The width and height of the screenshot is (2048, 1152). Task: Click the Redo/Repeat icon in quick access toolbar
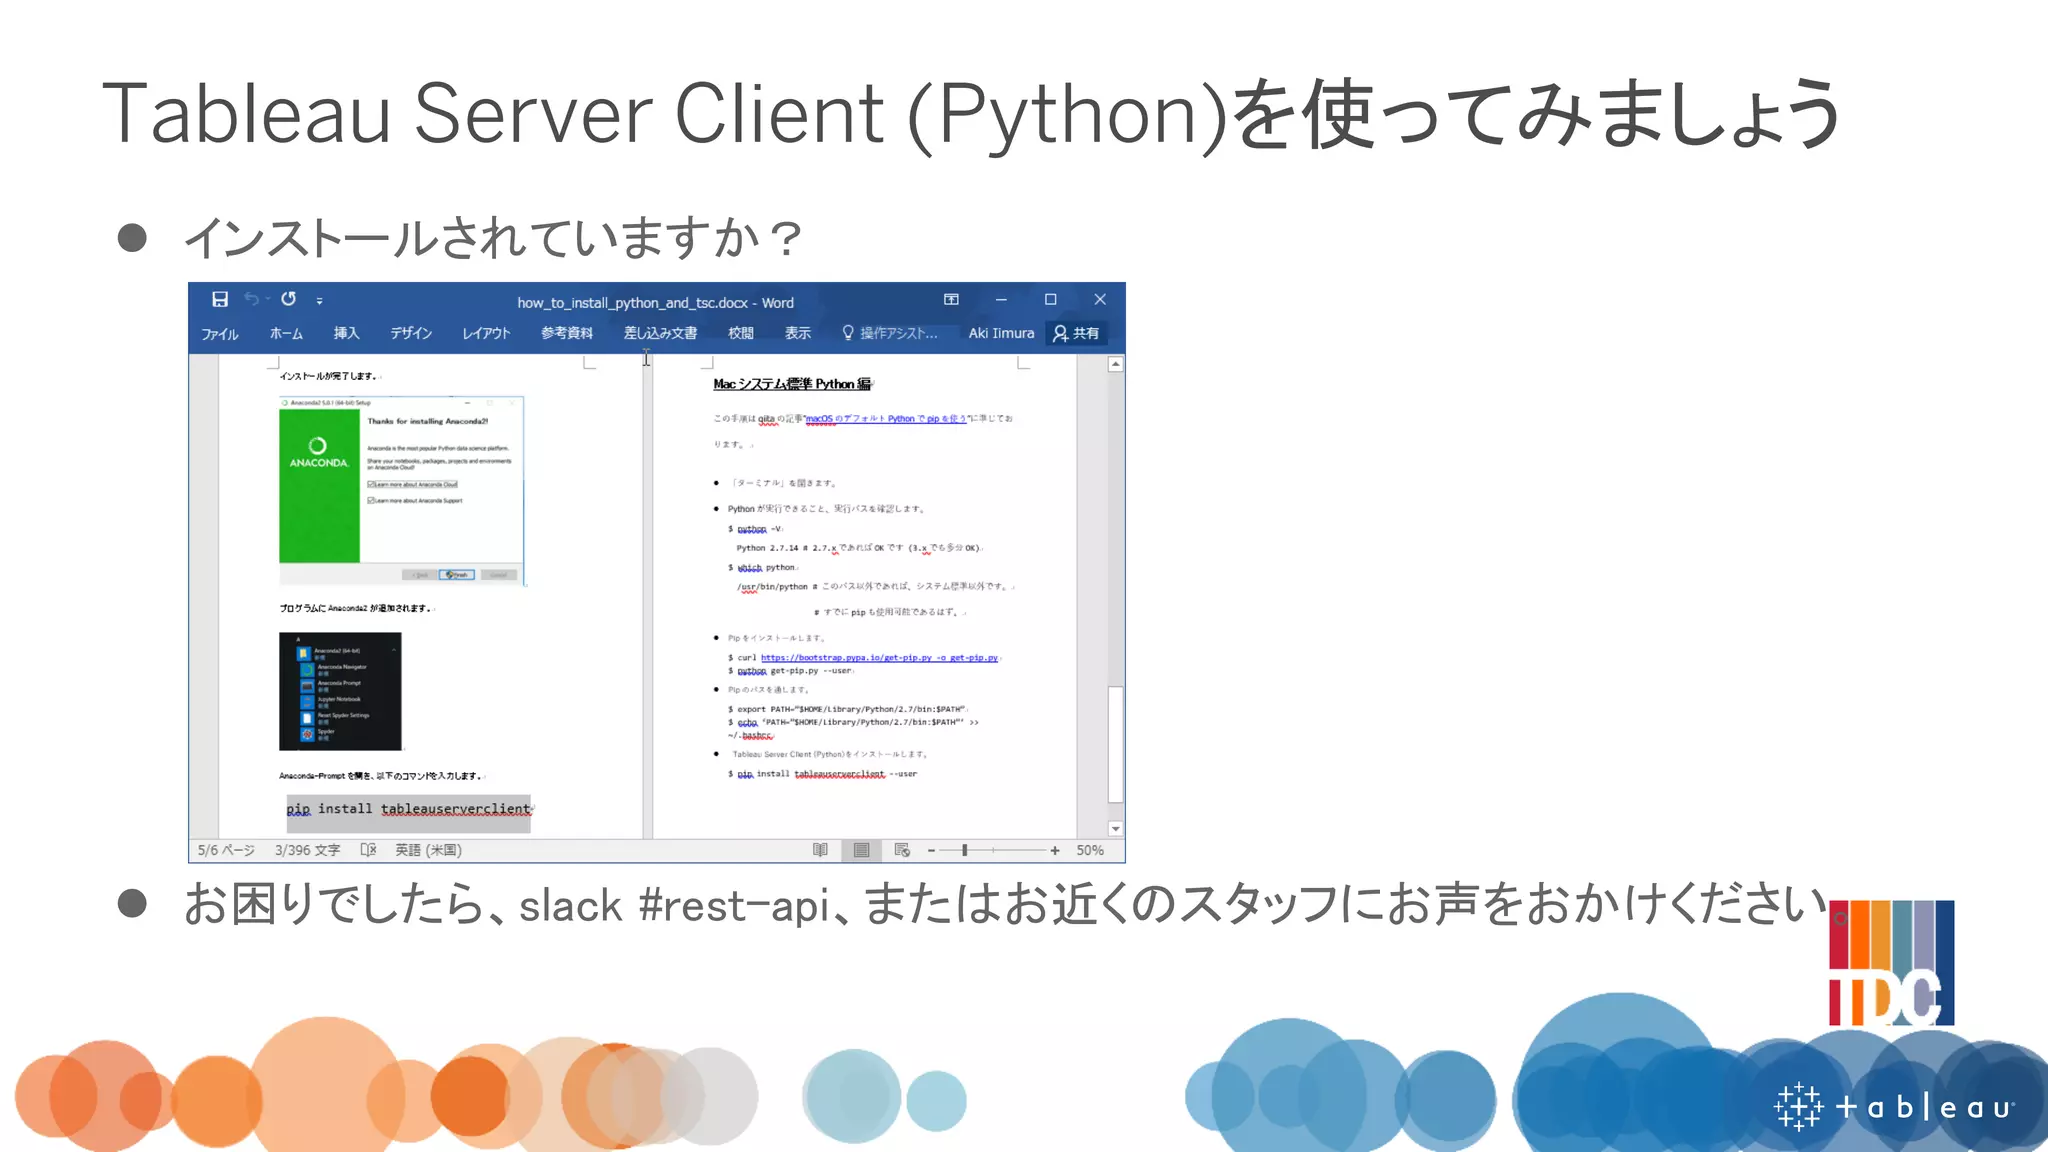(x=289, y=299)
